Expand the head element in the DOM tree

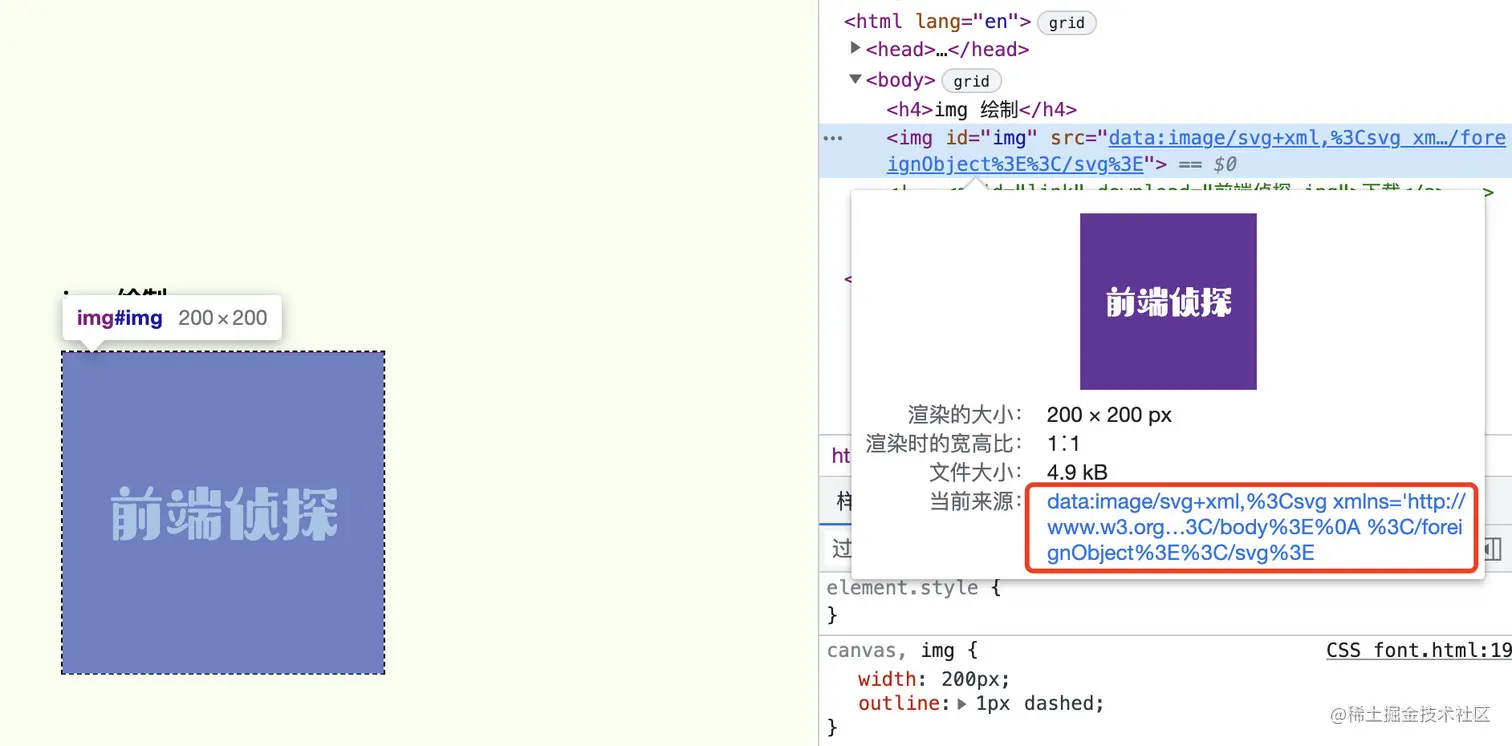855,47
